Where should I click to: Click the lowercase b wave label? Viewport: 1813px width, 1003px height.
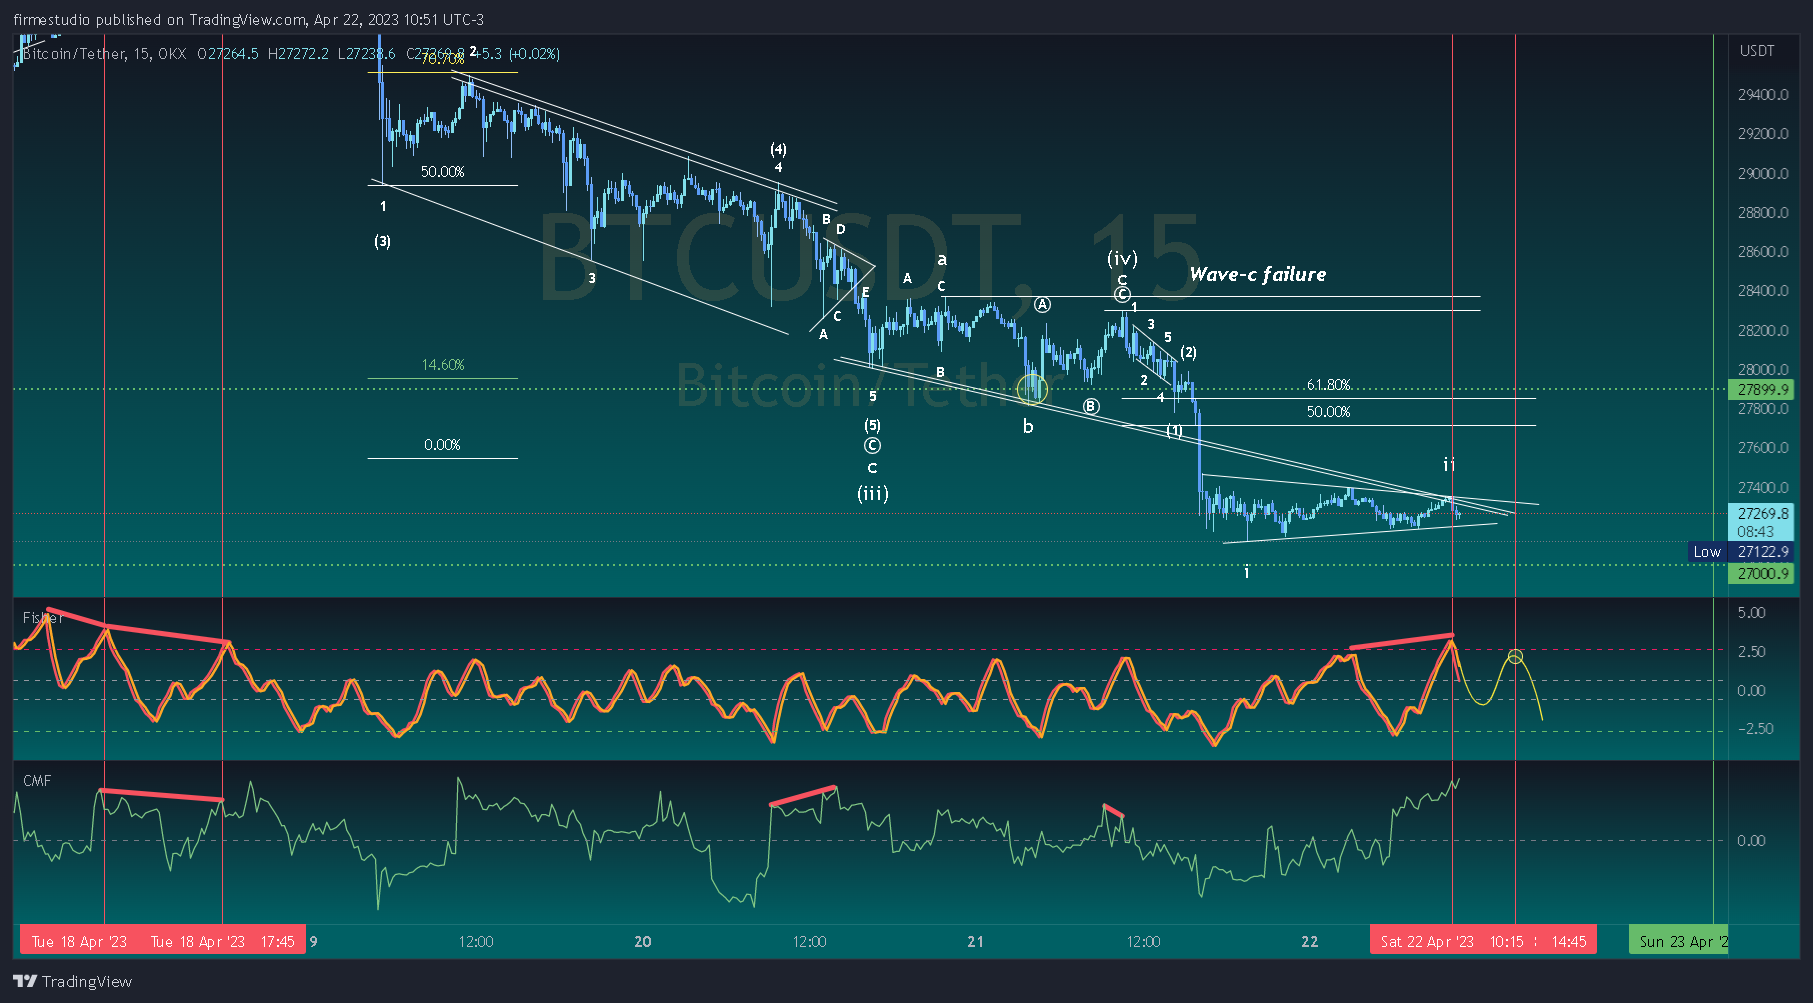(1027, 427)
